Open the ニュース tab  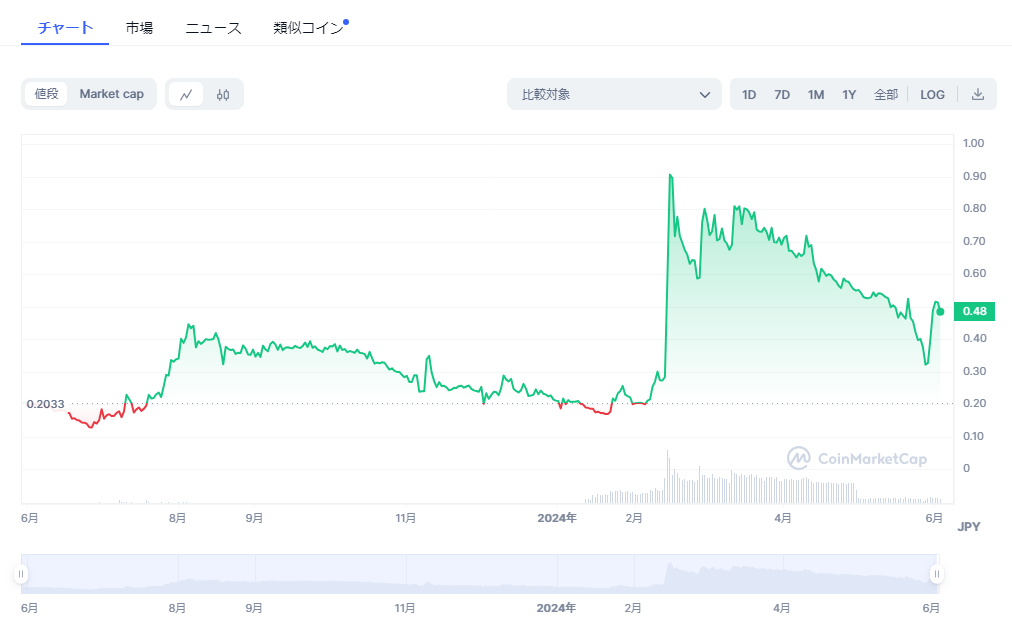(213, 28)
